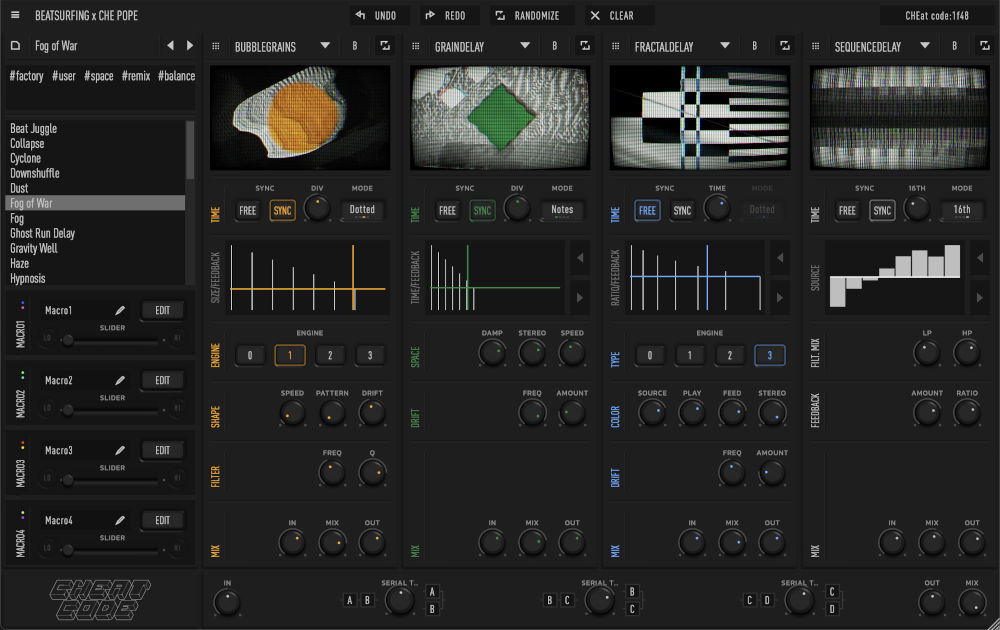This screenshot has width=1000, height=630.
Task: Open the hamburger menu at top left
Action: (15, 16)
